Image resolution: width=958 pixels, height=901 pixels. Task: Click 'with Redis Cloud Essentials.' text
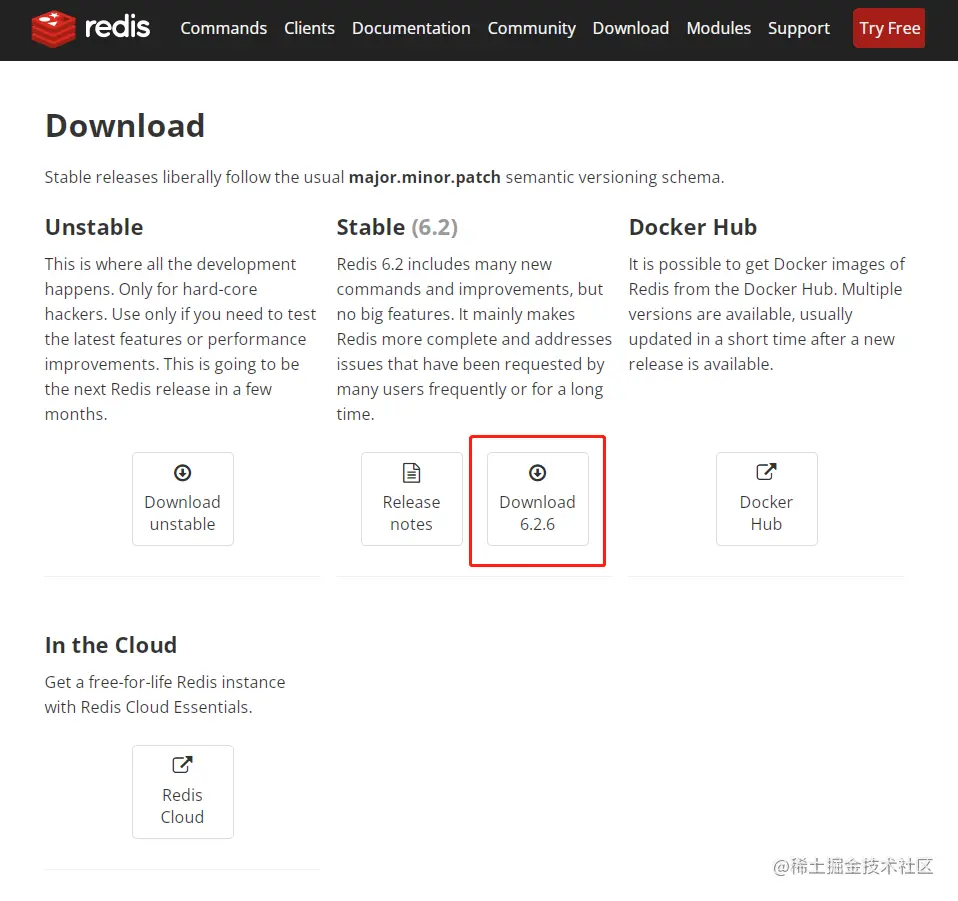[x=148, y=707]
